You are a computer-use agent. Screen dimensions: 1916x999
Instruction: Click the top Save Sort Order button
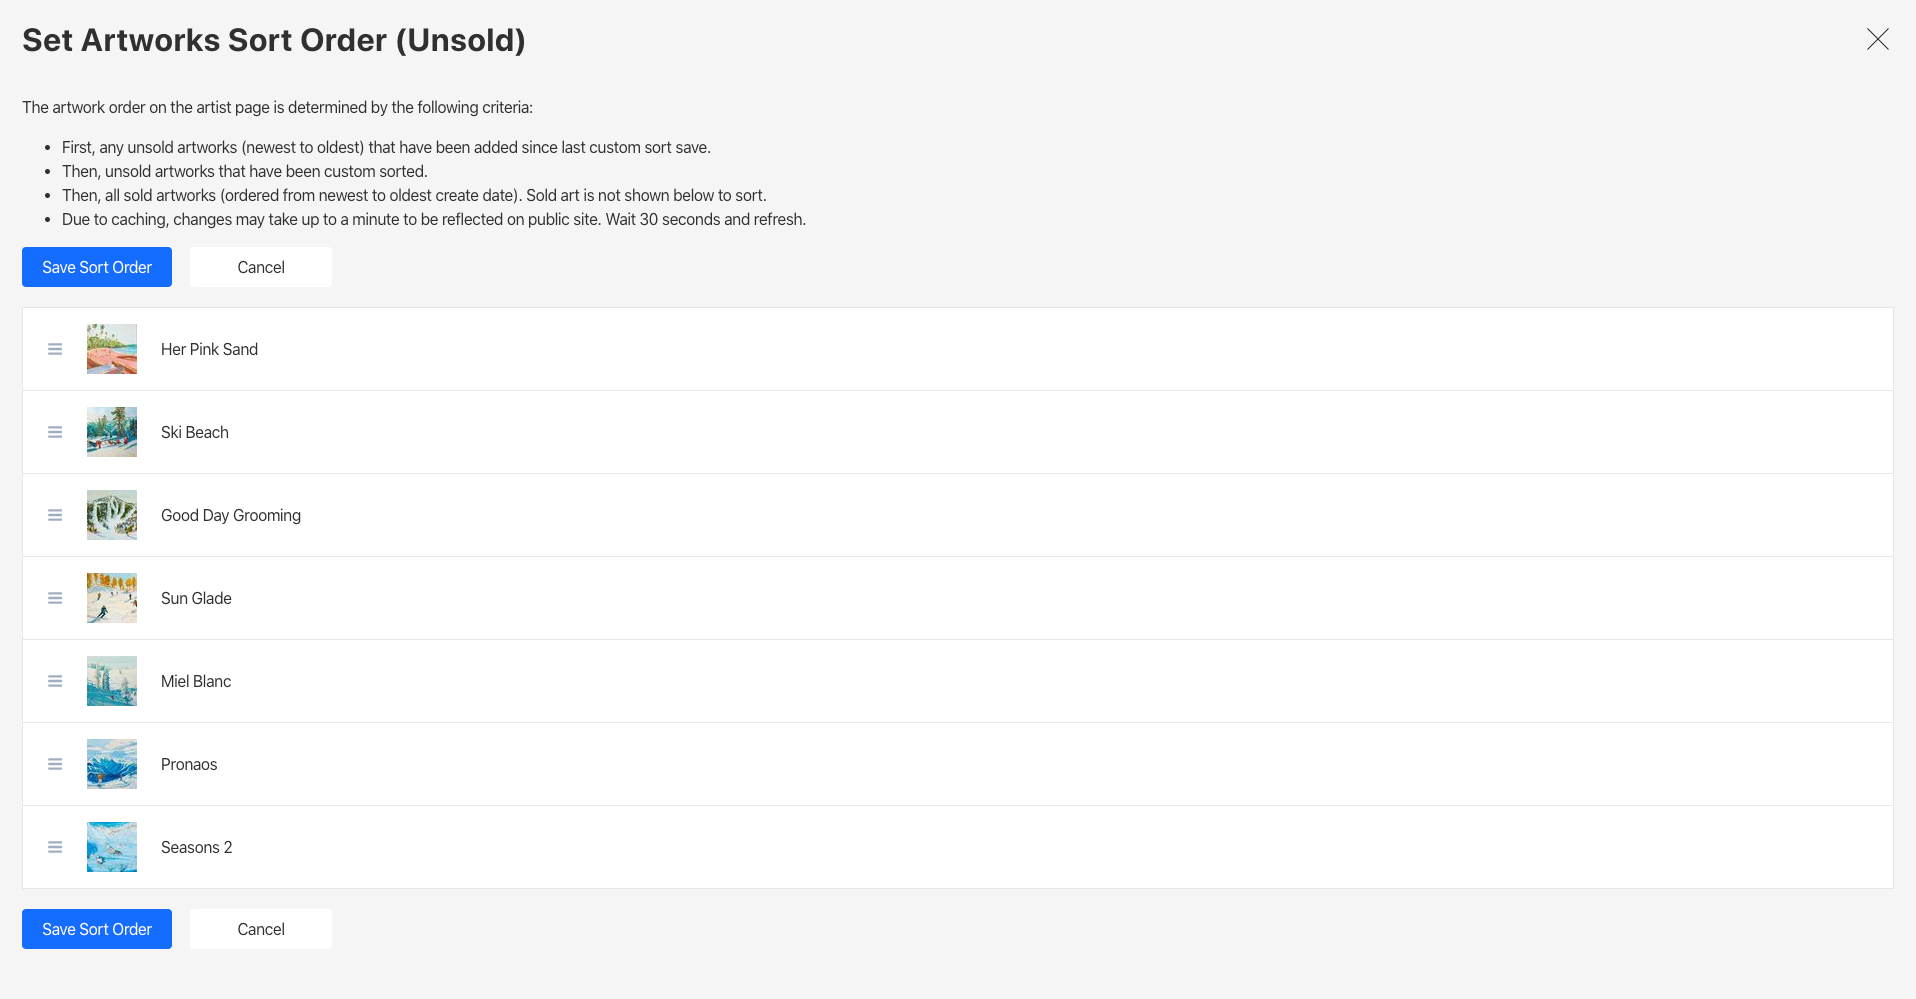tap(96, 267)
